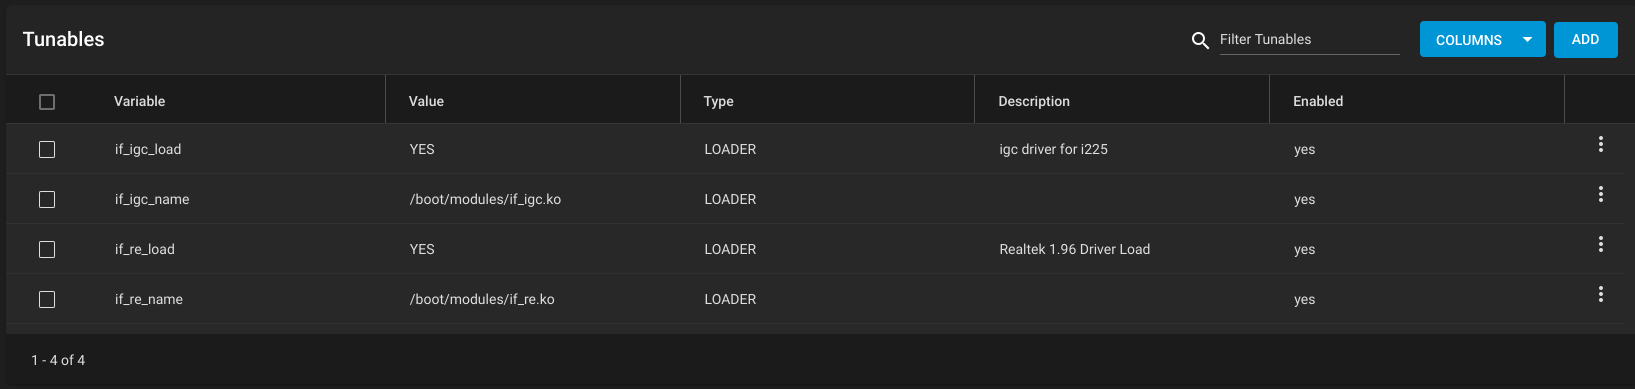This screenshot has width=1635, height=389.
Task: Open actions menu for if_igc_load row
Action: click(x=1600, y=144)
